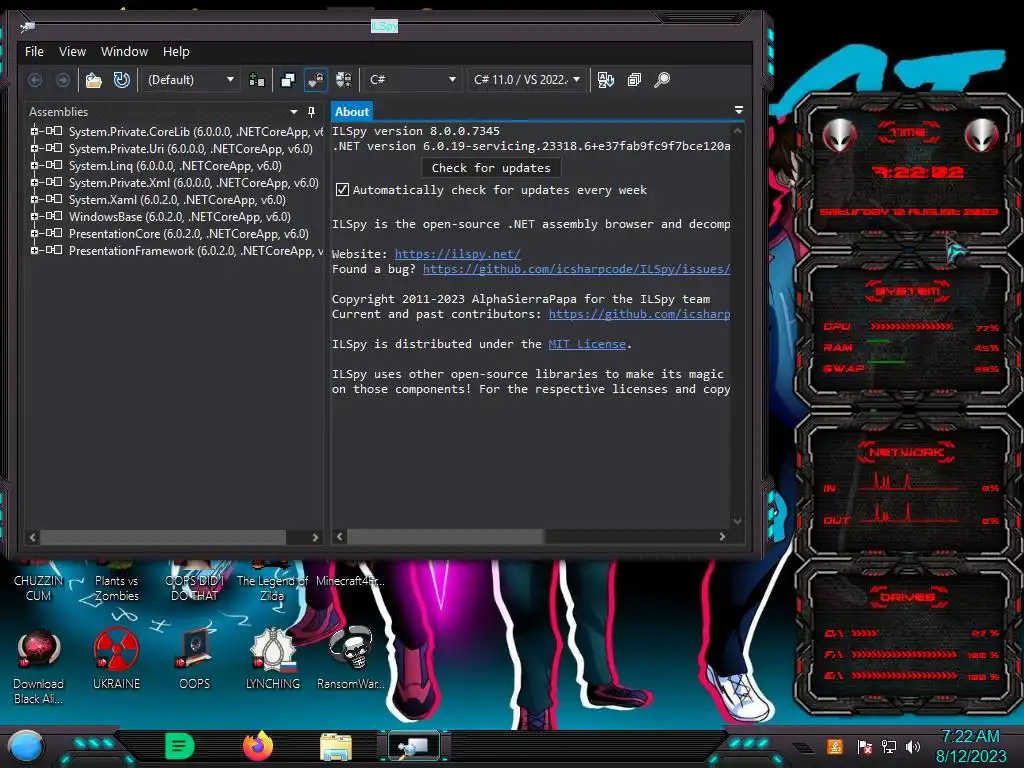The image size is (1024, 768).
Task: Toggle Show only public types button
Action: [x=288, y=80]
